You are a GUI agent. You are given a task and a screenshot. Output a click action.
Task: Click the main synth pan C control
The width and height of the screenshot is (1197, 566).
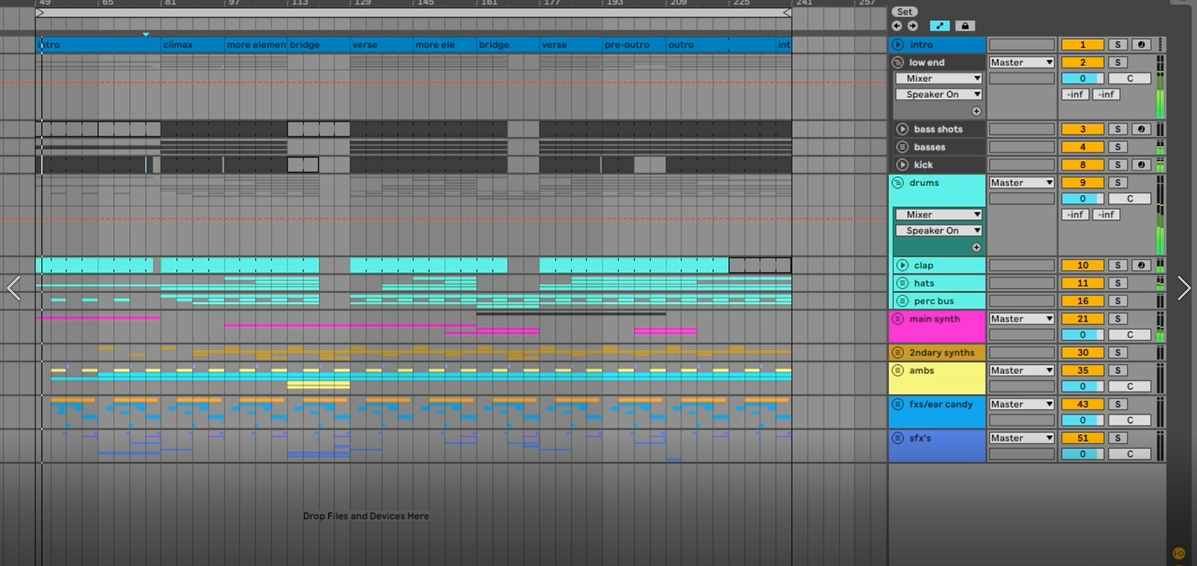point(1130,335)
